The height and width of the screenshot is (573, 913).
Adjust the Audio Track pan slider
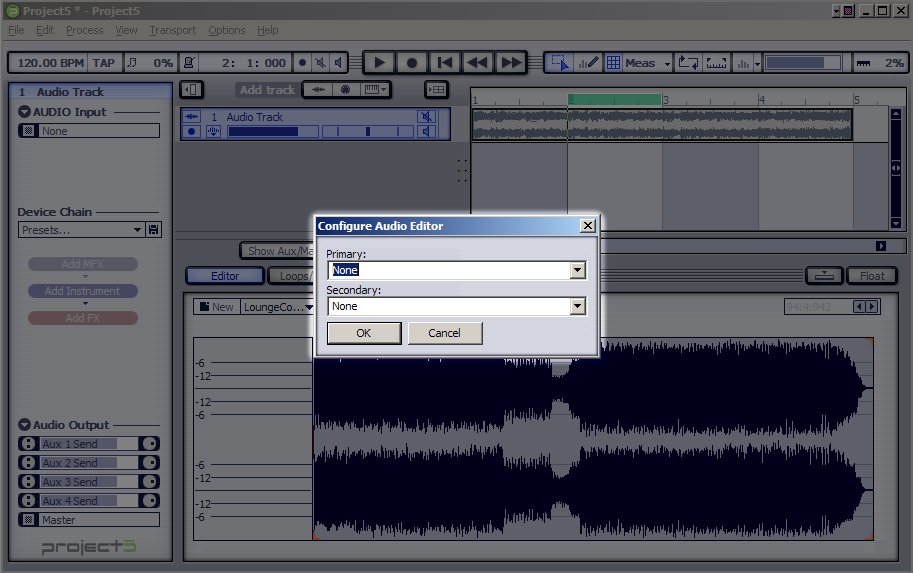(x=367, y=132)
